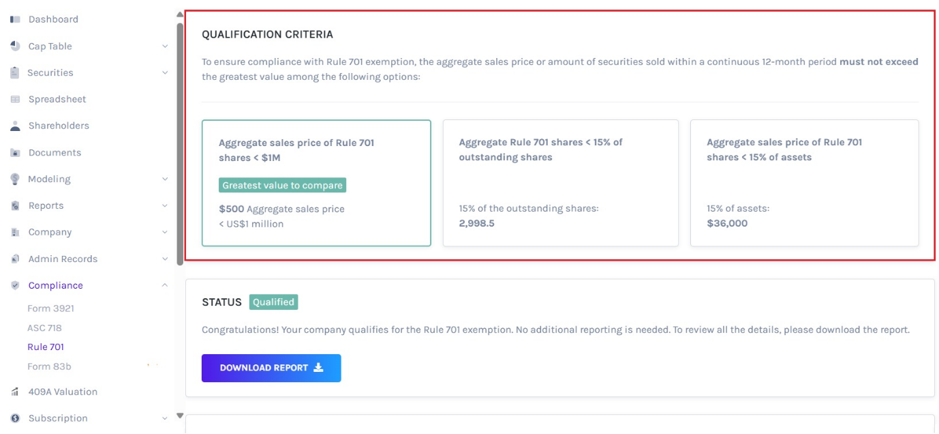Viewport: 939px width, 434px height.
Task: Open the Form 3921 submenu item
Action: pyautogui.click(x=51, y=308)
